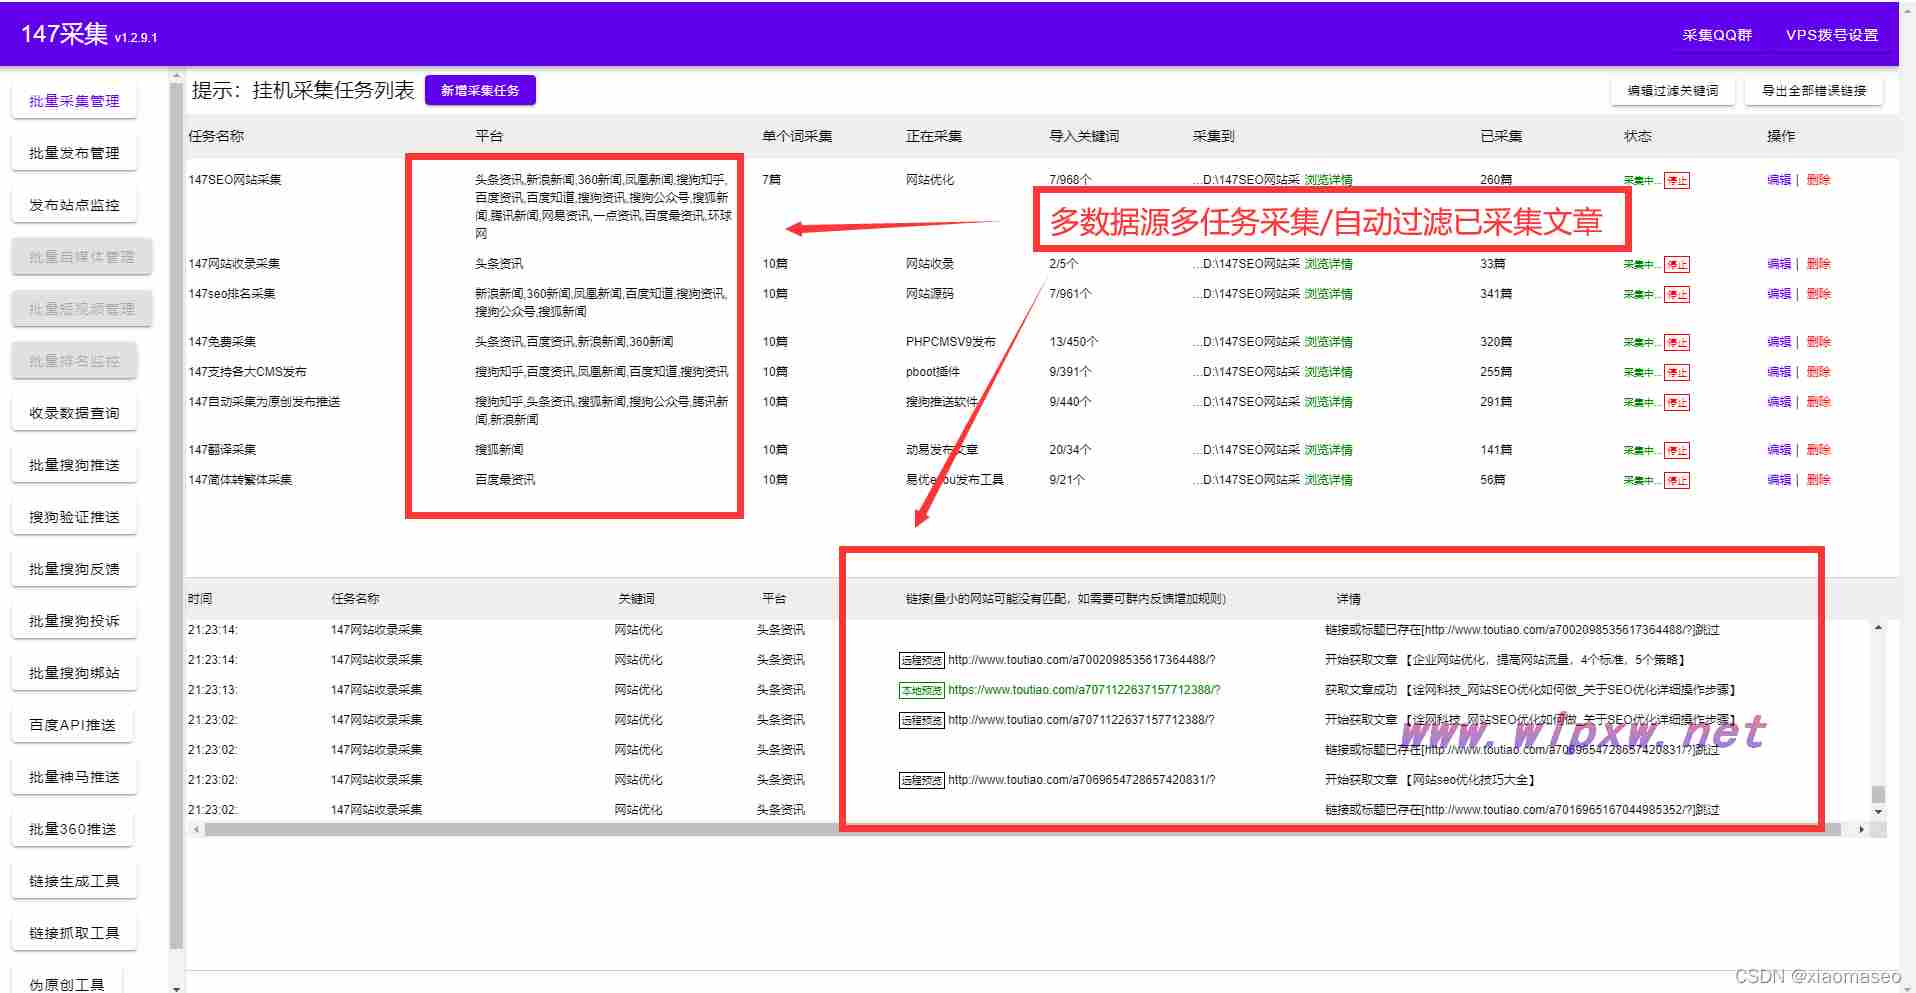Open 链接生成工具
Viewport: 1916px width, 993px height.
(74, 881)
